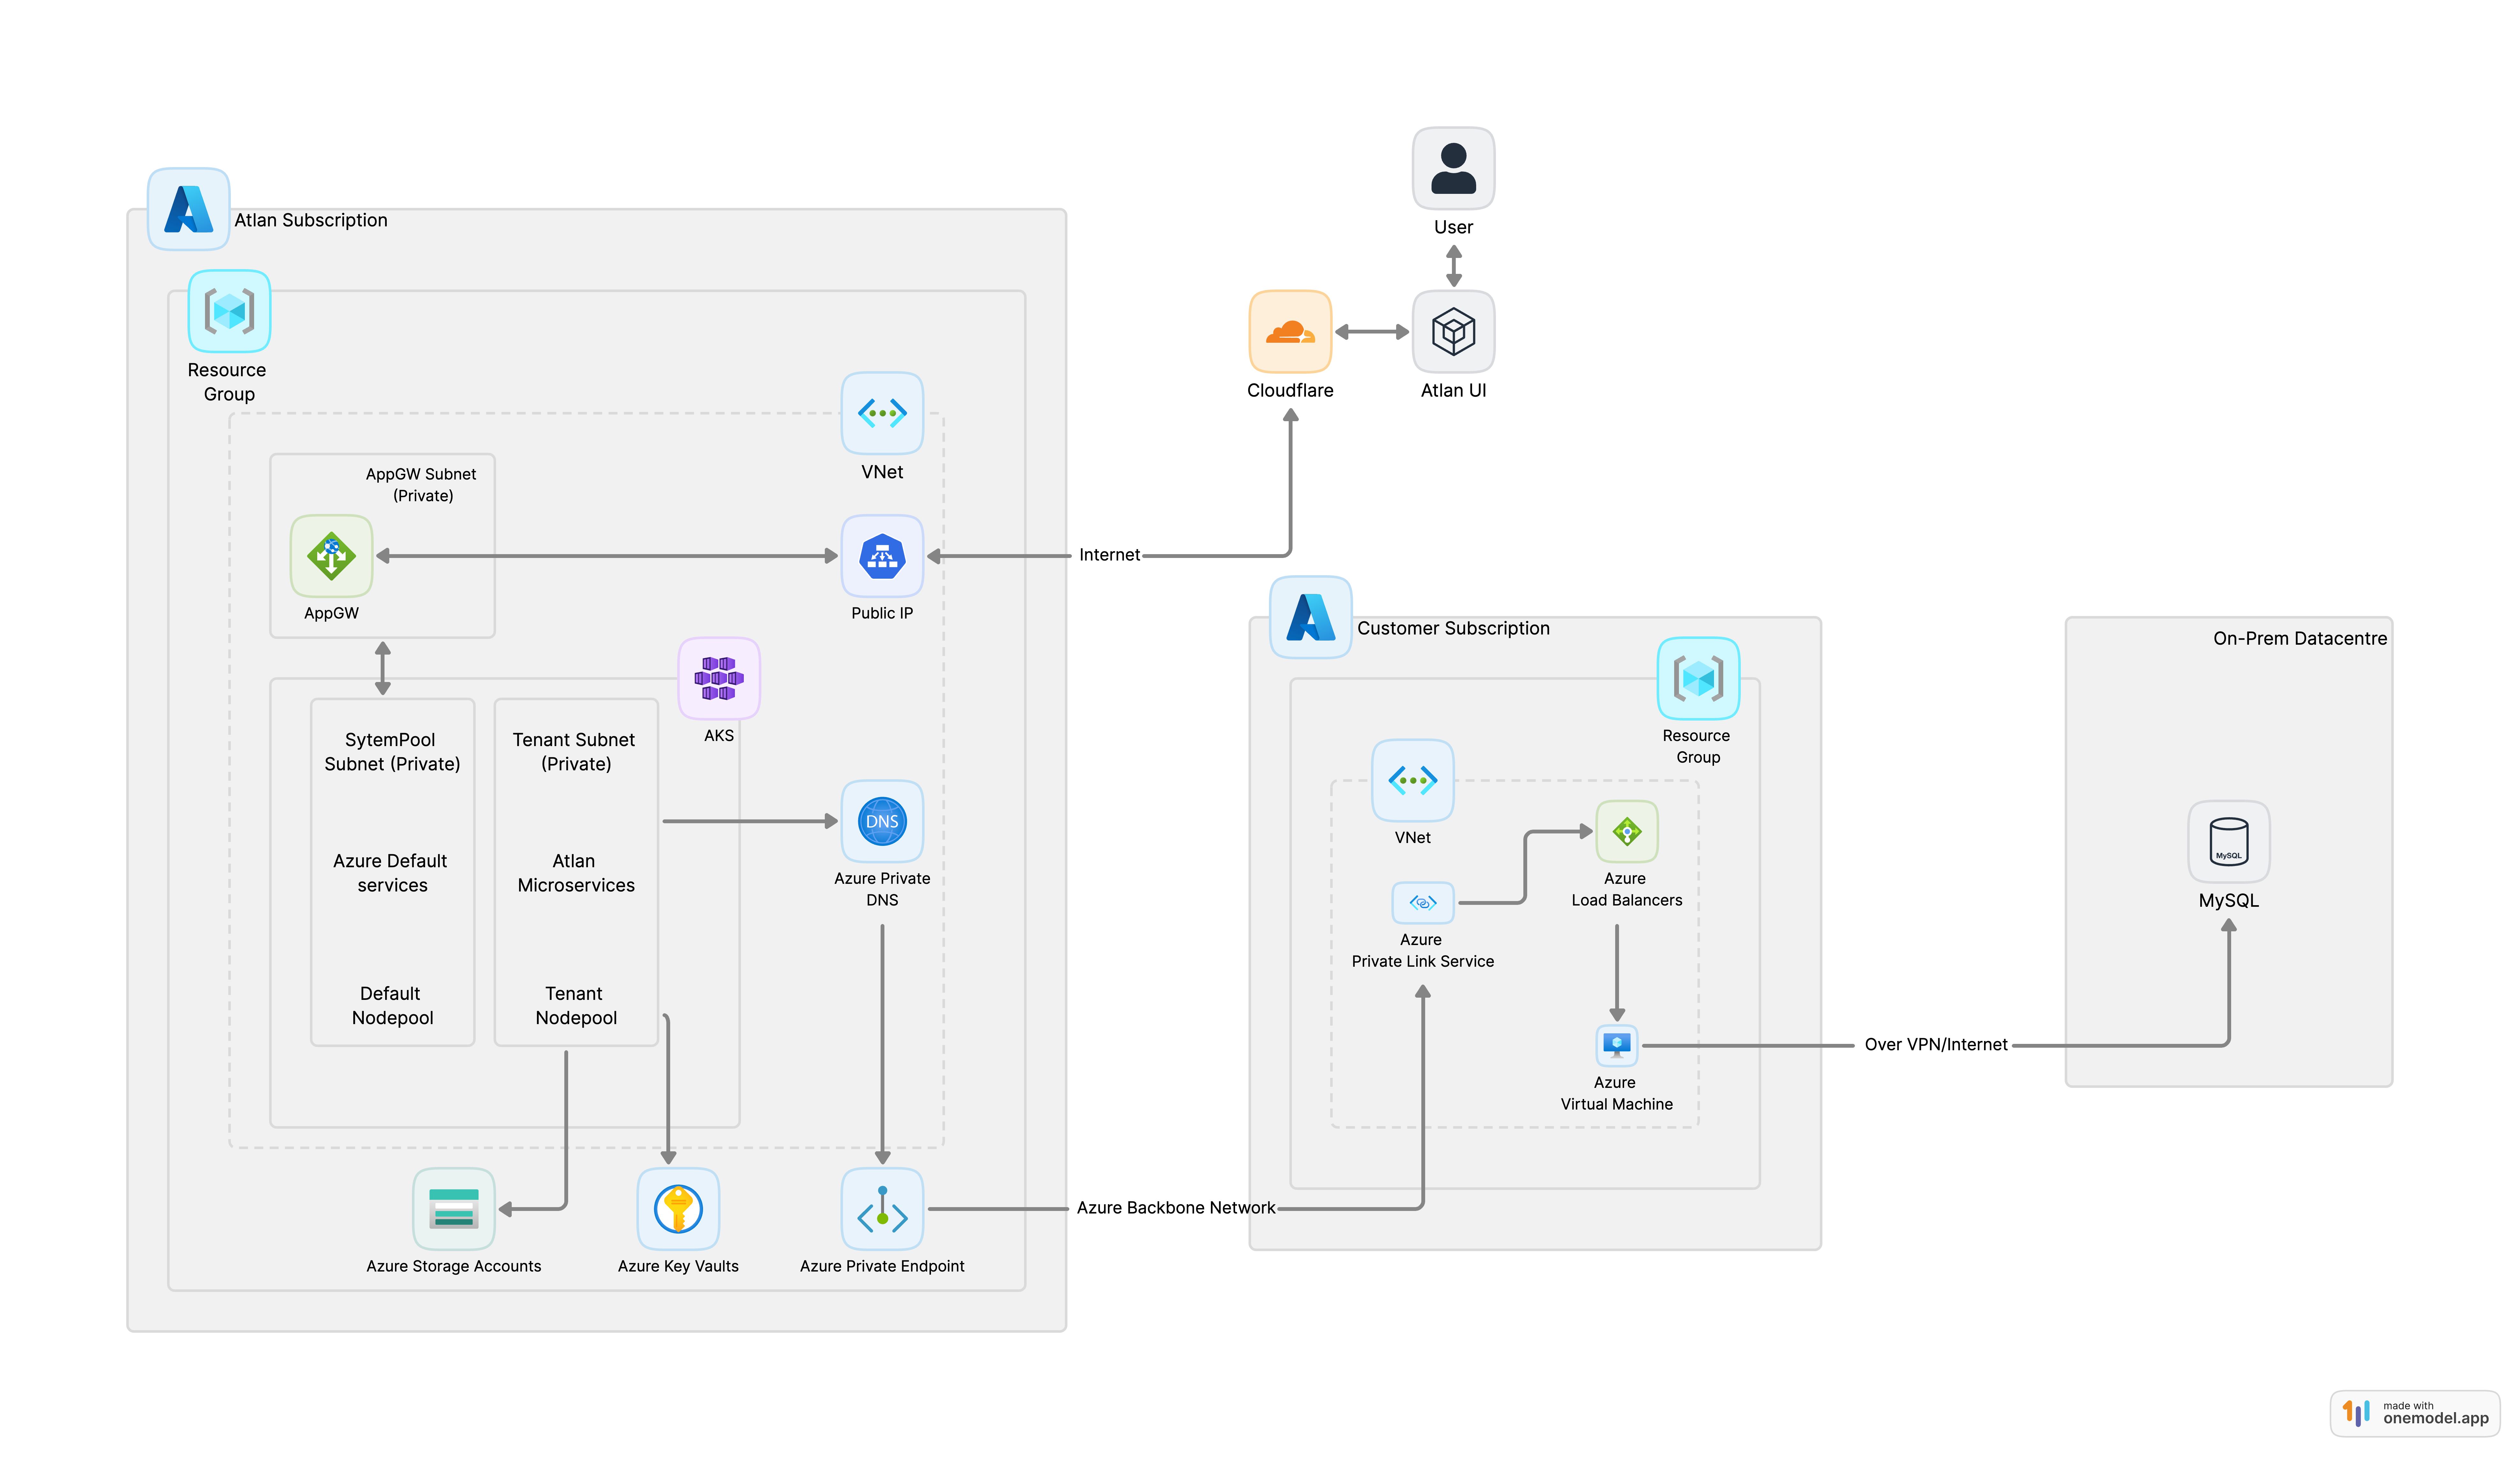Click the Customer Subscription Azure logo icon
The height and width of the screenshot is (1459, 2520).
pos(1311,617)
